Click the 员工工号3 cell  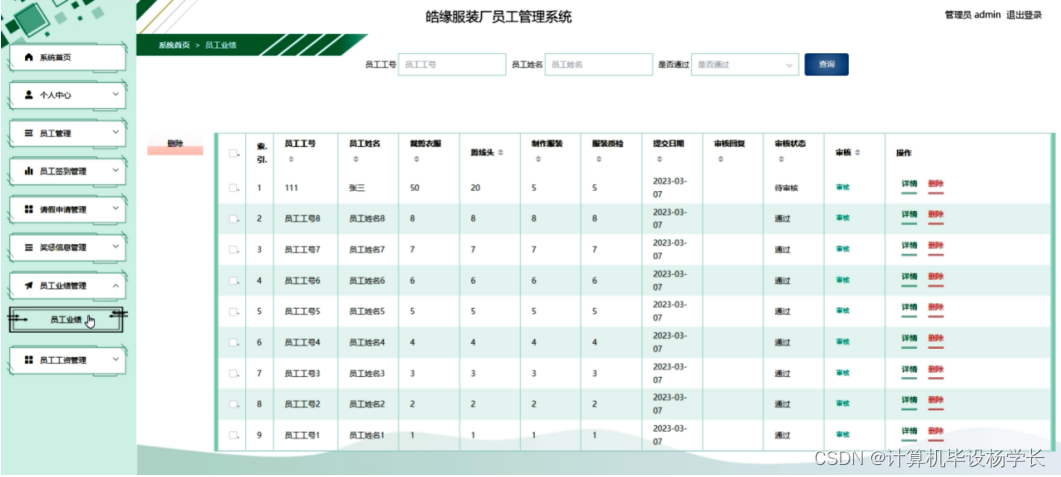pos(302,373)
